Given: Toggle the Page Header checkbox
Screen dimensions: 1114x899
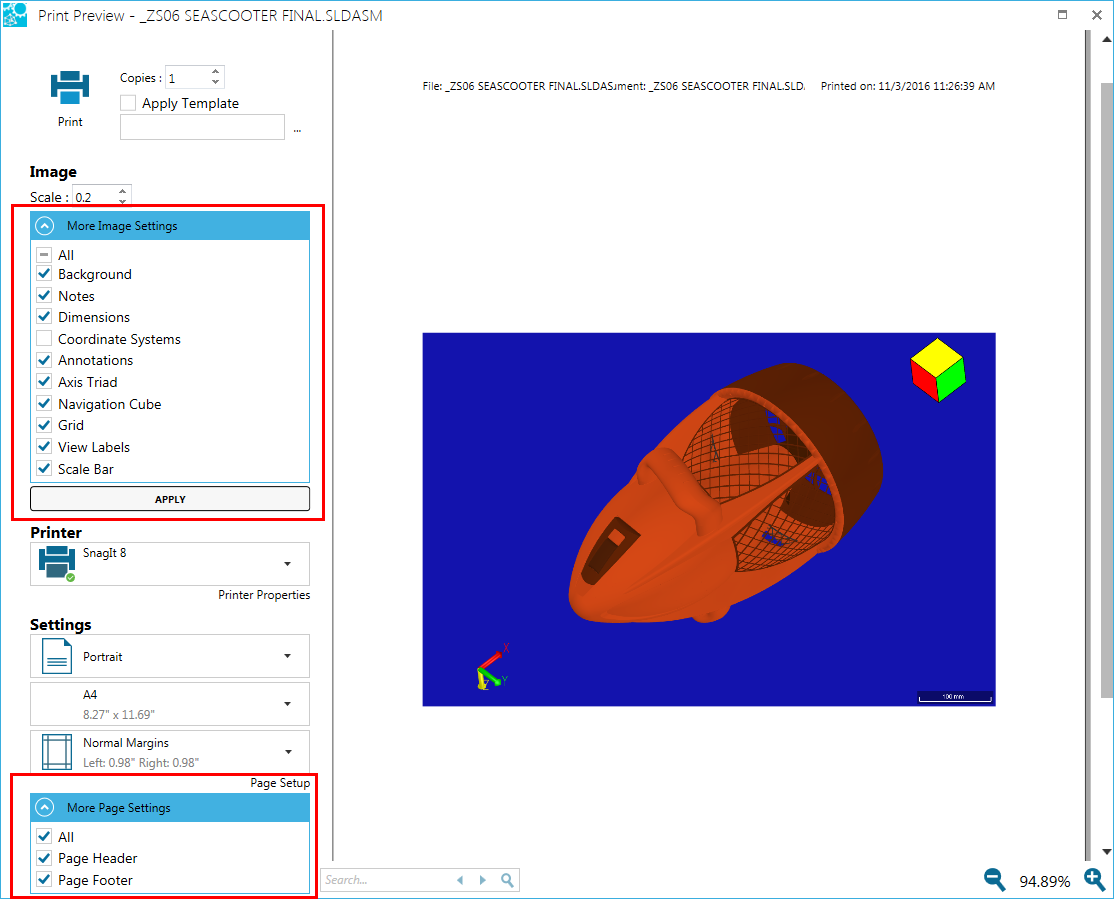Looking at the screenshot, I should point(44,858).
